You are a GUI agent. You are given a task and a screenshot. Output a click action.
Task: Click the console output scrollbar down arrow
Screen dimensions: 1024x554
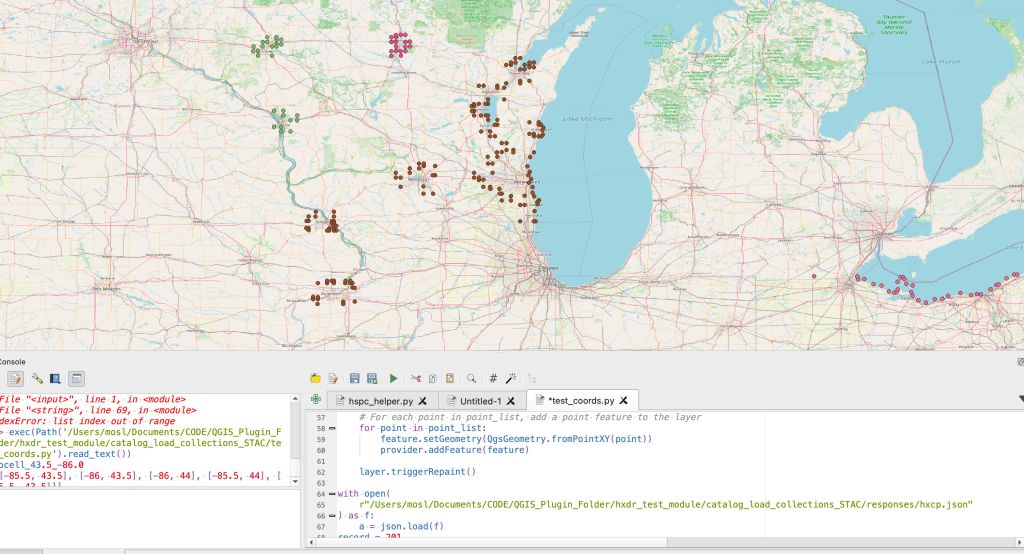296,482
